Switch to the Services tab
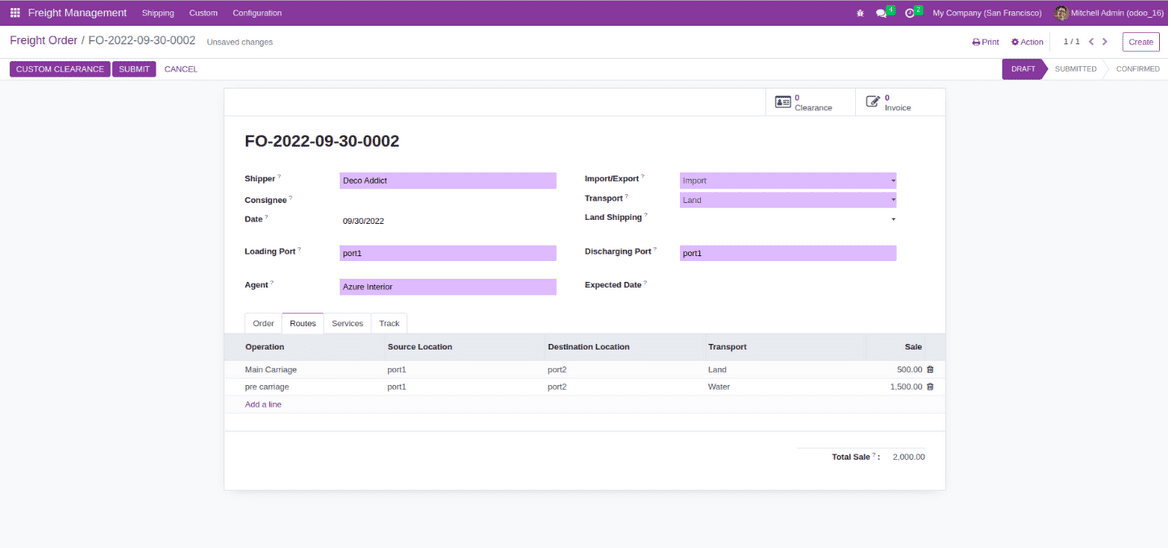Screen dimensions: 1171x548 click(347, 323)
